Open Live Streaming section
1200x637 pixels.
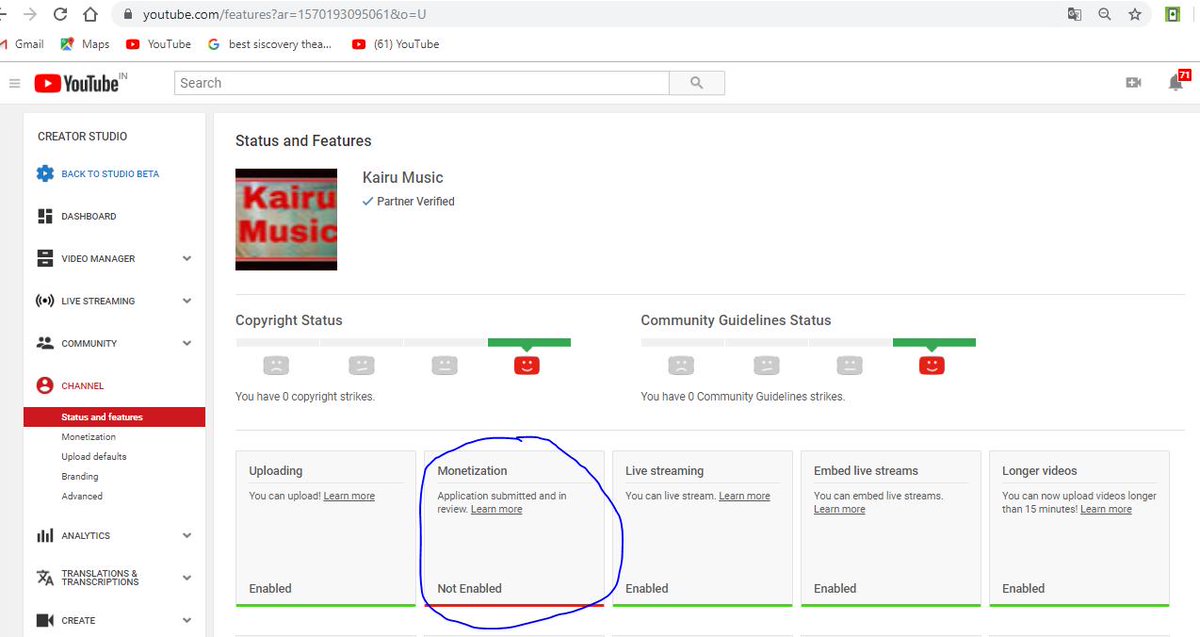tap(98, 301)
